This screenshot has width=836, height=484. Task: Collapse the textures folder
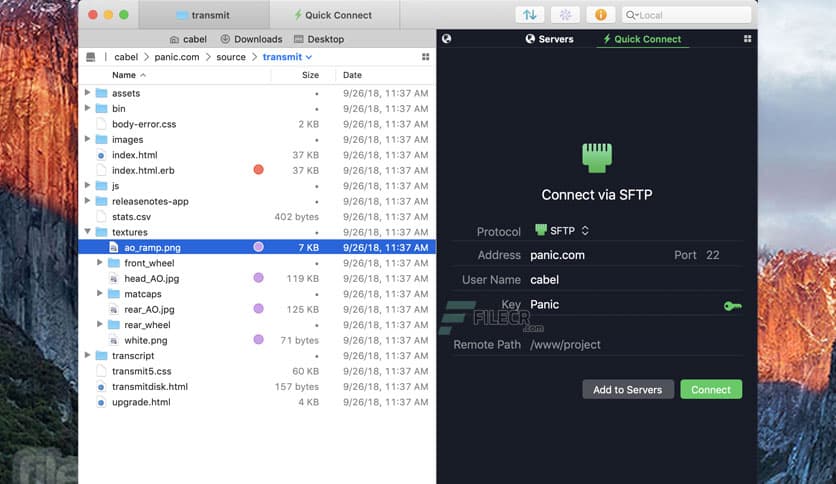88,232
